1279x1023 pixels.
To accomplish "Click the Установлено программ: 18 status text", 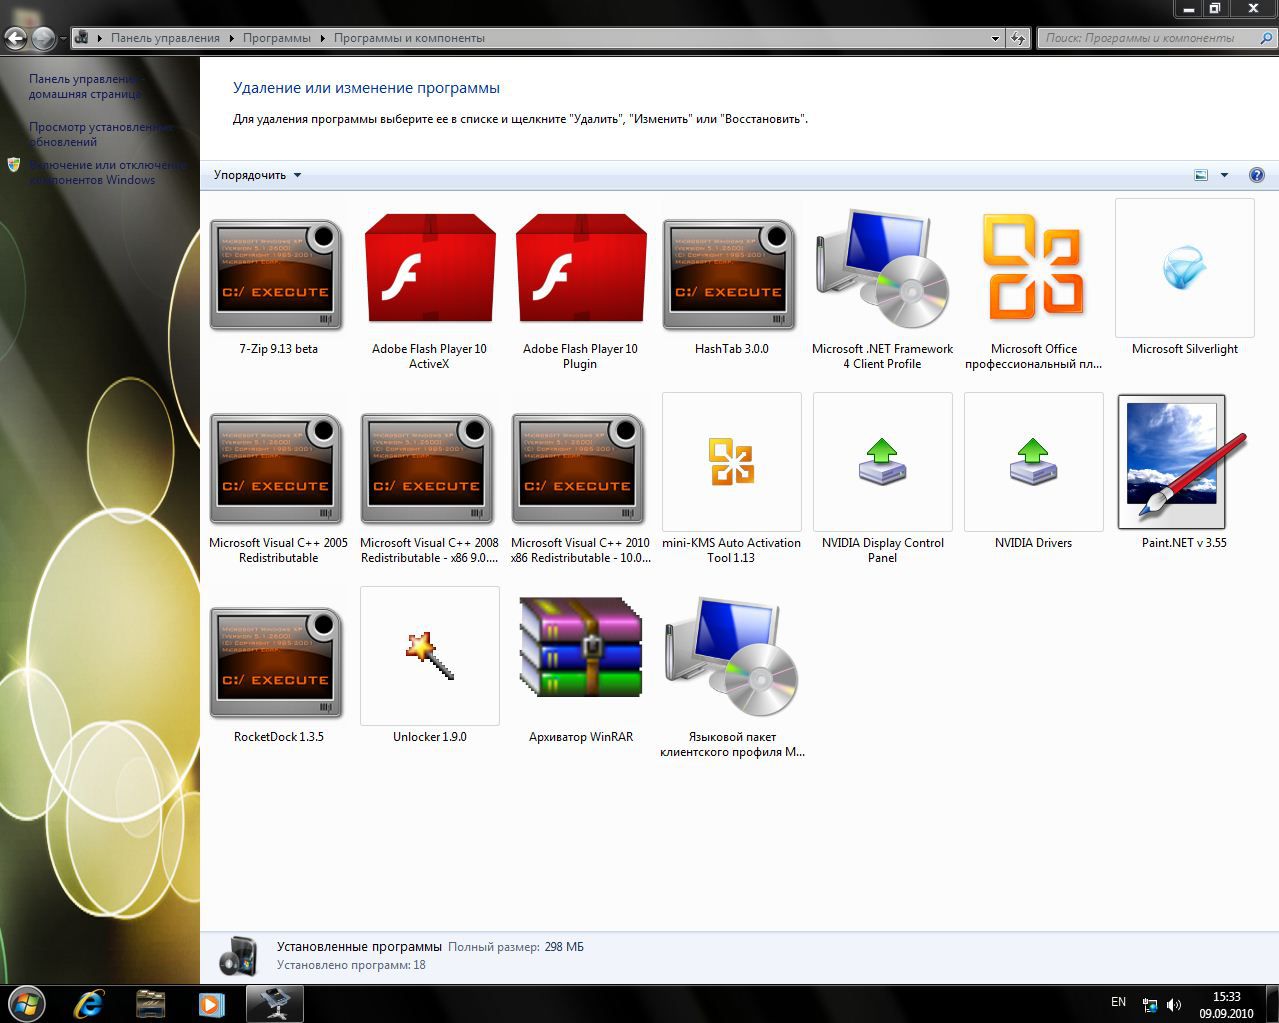I will (x=351, y=965).
